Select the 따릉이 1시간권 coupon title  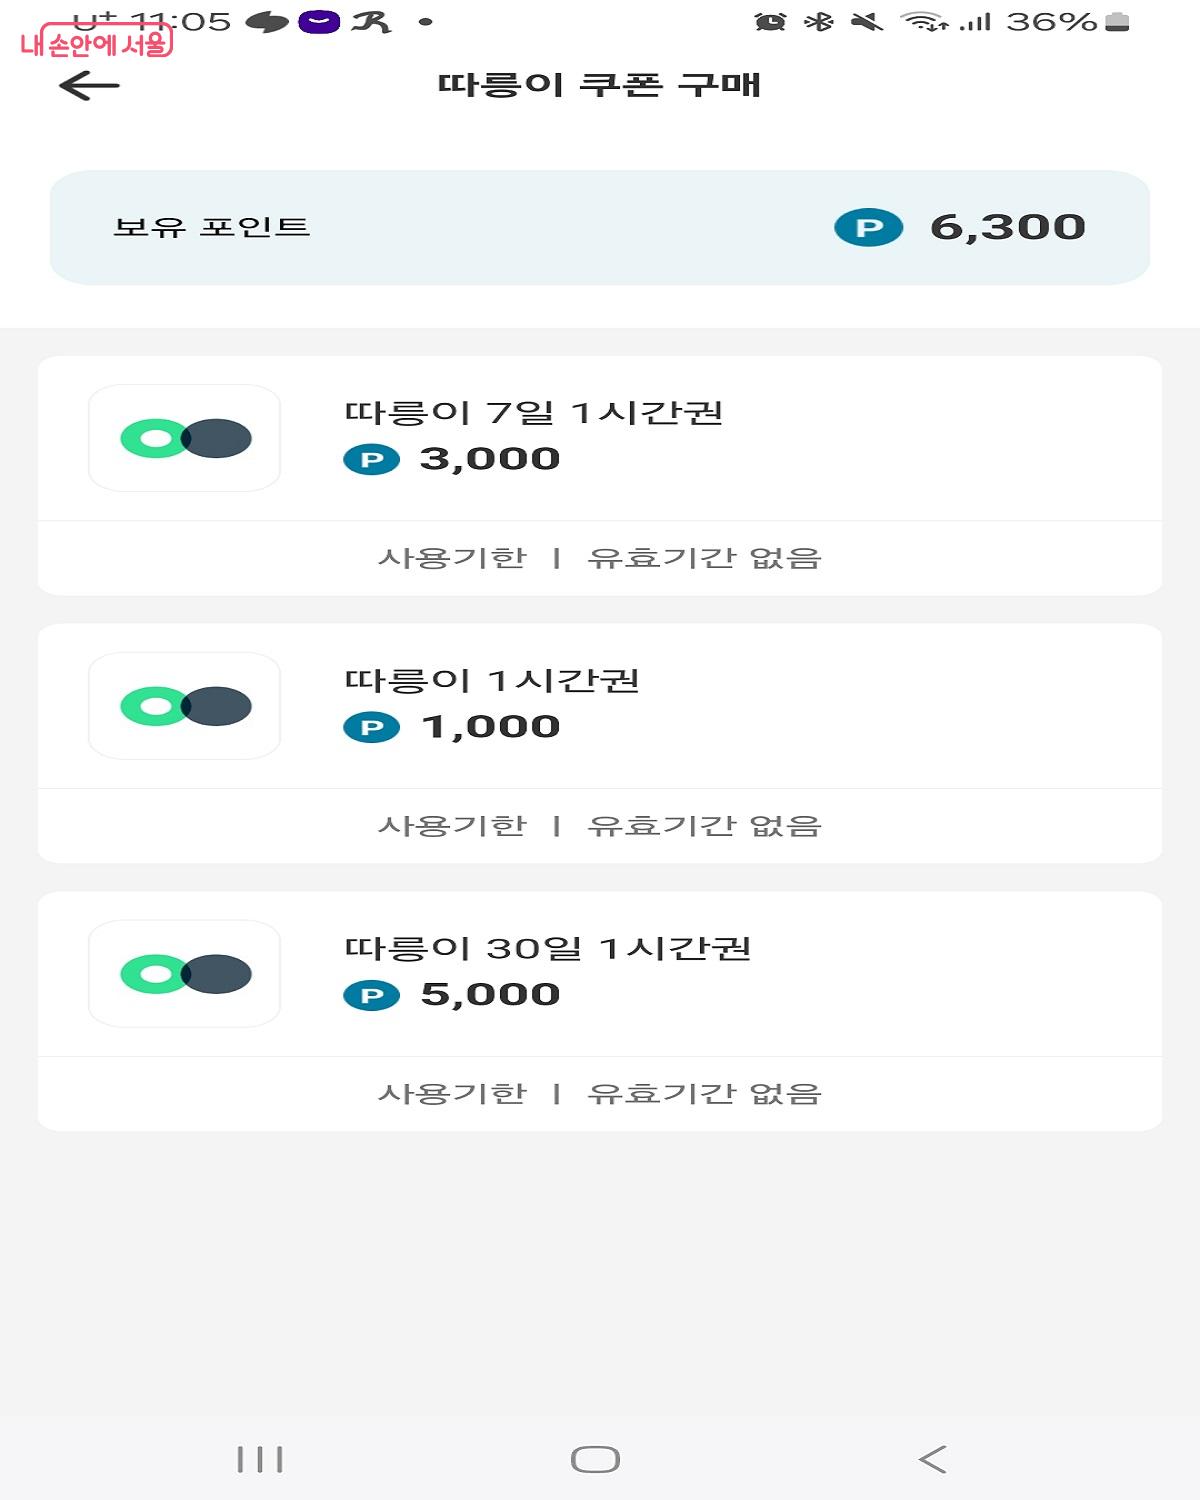click(491, 681)
